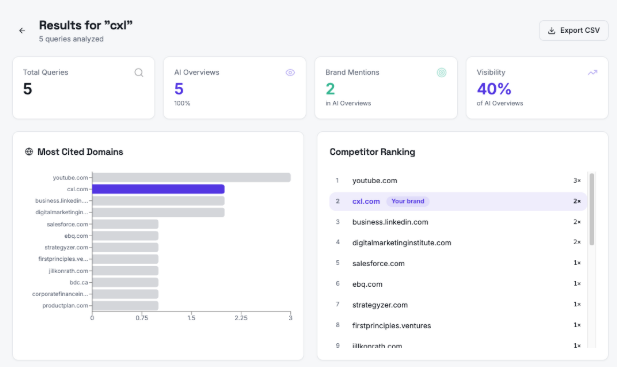Click the Competitor Ranking title
Screen dimensions: 617x369
click(372, 152)
